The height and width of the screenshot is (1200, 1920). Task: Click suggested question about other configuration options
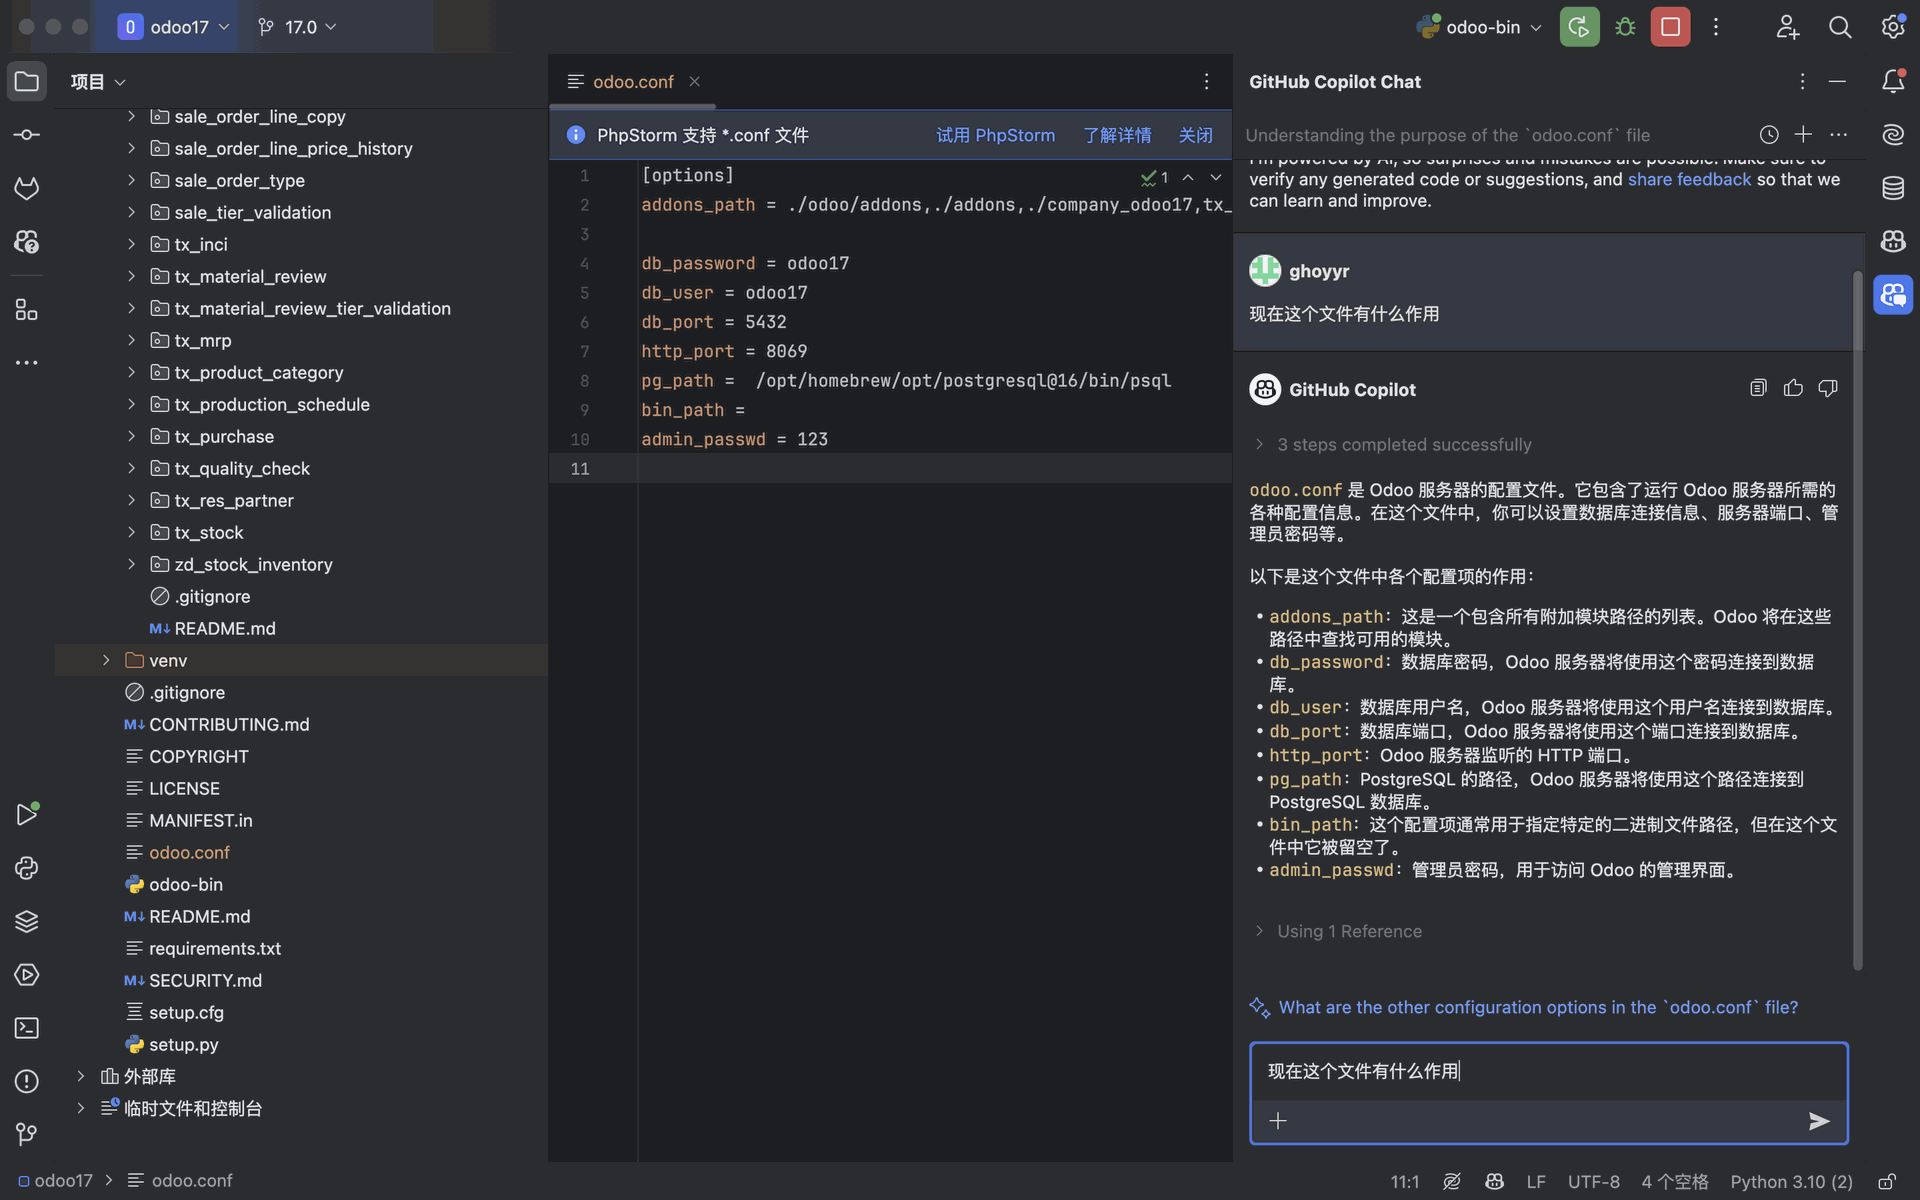tap(1538, 1007)
